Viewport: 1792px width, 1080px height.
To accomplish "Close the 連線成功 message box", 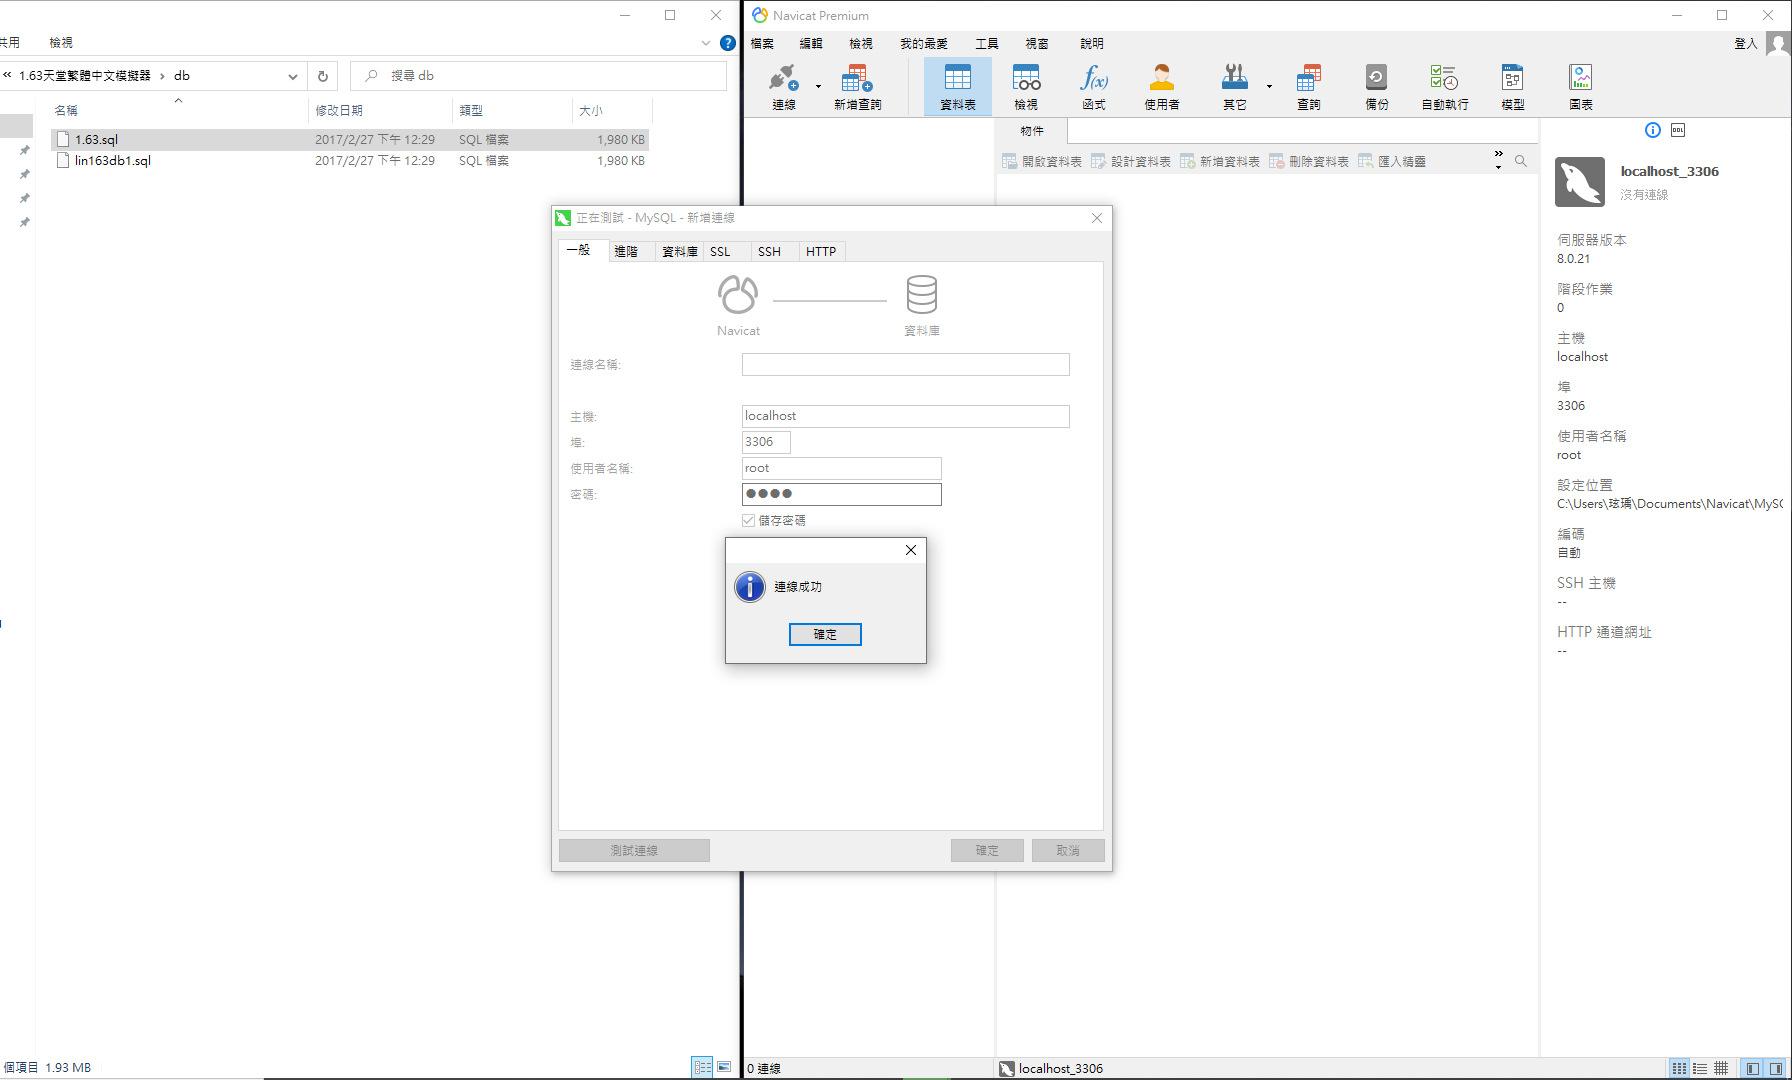I will coord(911,550).
